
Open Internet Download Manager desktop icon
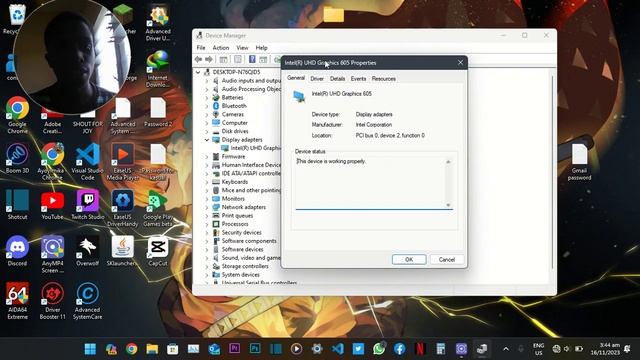[x=158, y=69]
